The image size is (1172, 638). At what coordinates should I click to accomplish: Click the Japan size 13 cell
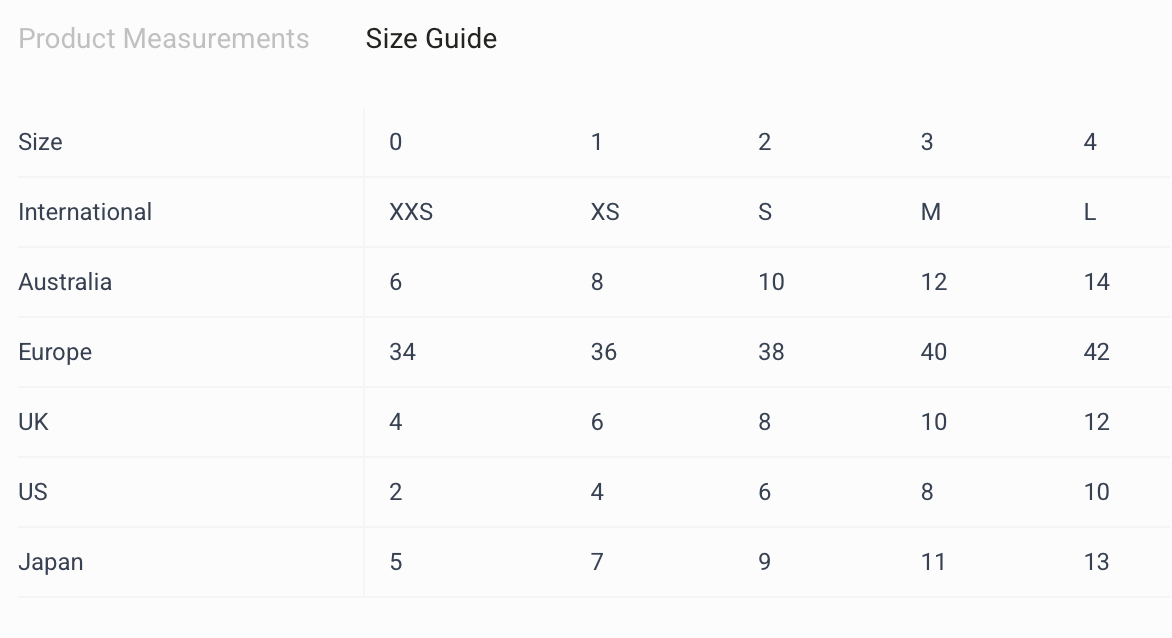tap(1097, 562)
